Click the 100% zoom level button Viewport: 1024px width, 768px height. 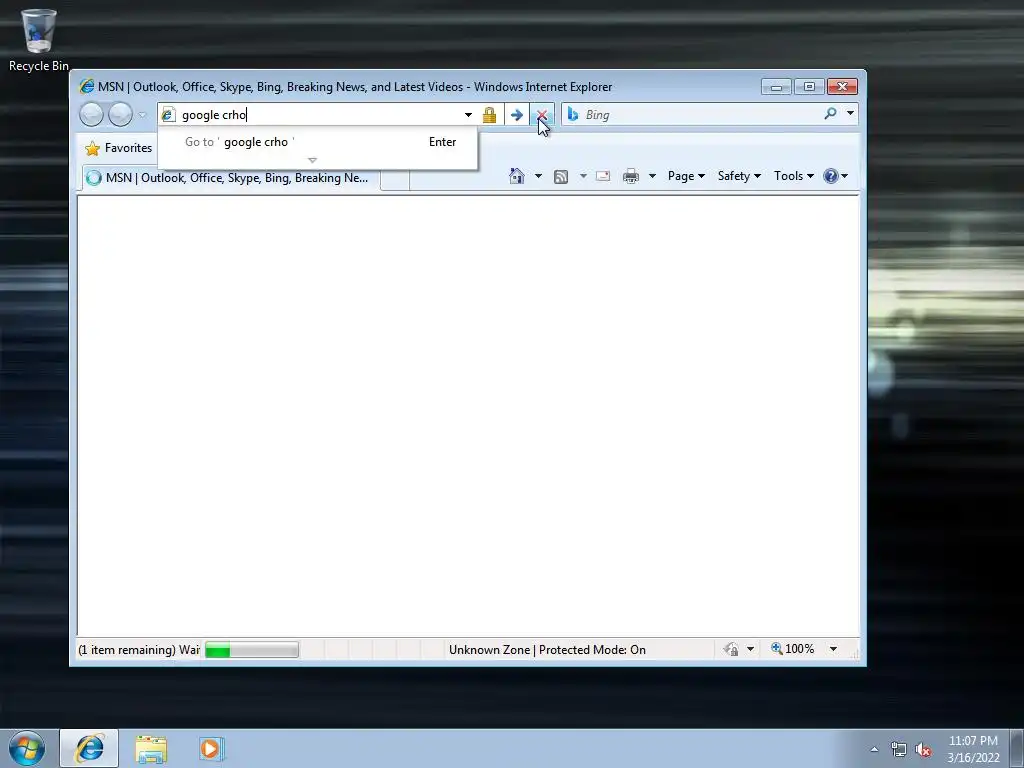pos(792,649)
